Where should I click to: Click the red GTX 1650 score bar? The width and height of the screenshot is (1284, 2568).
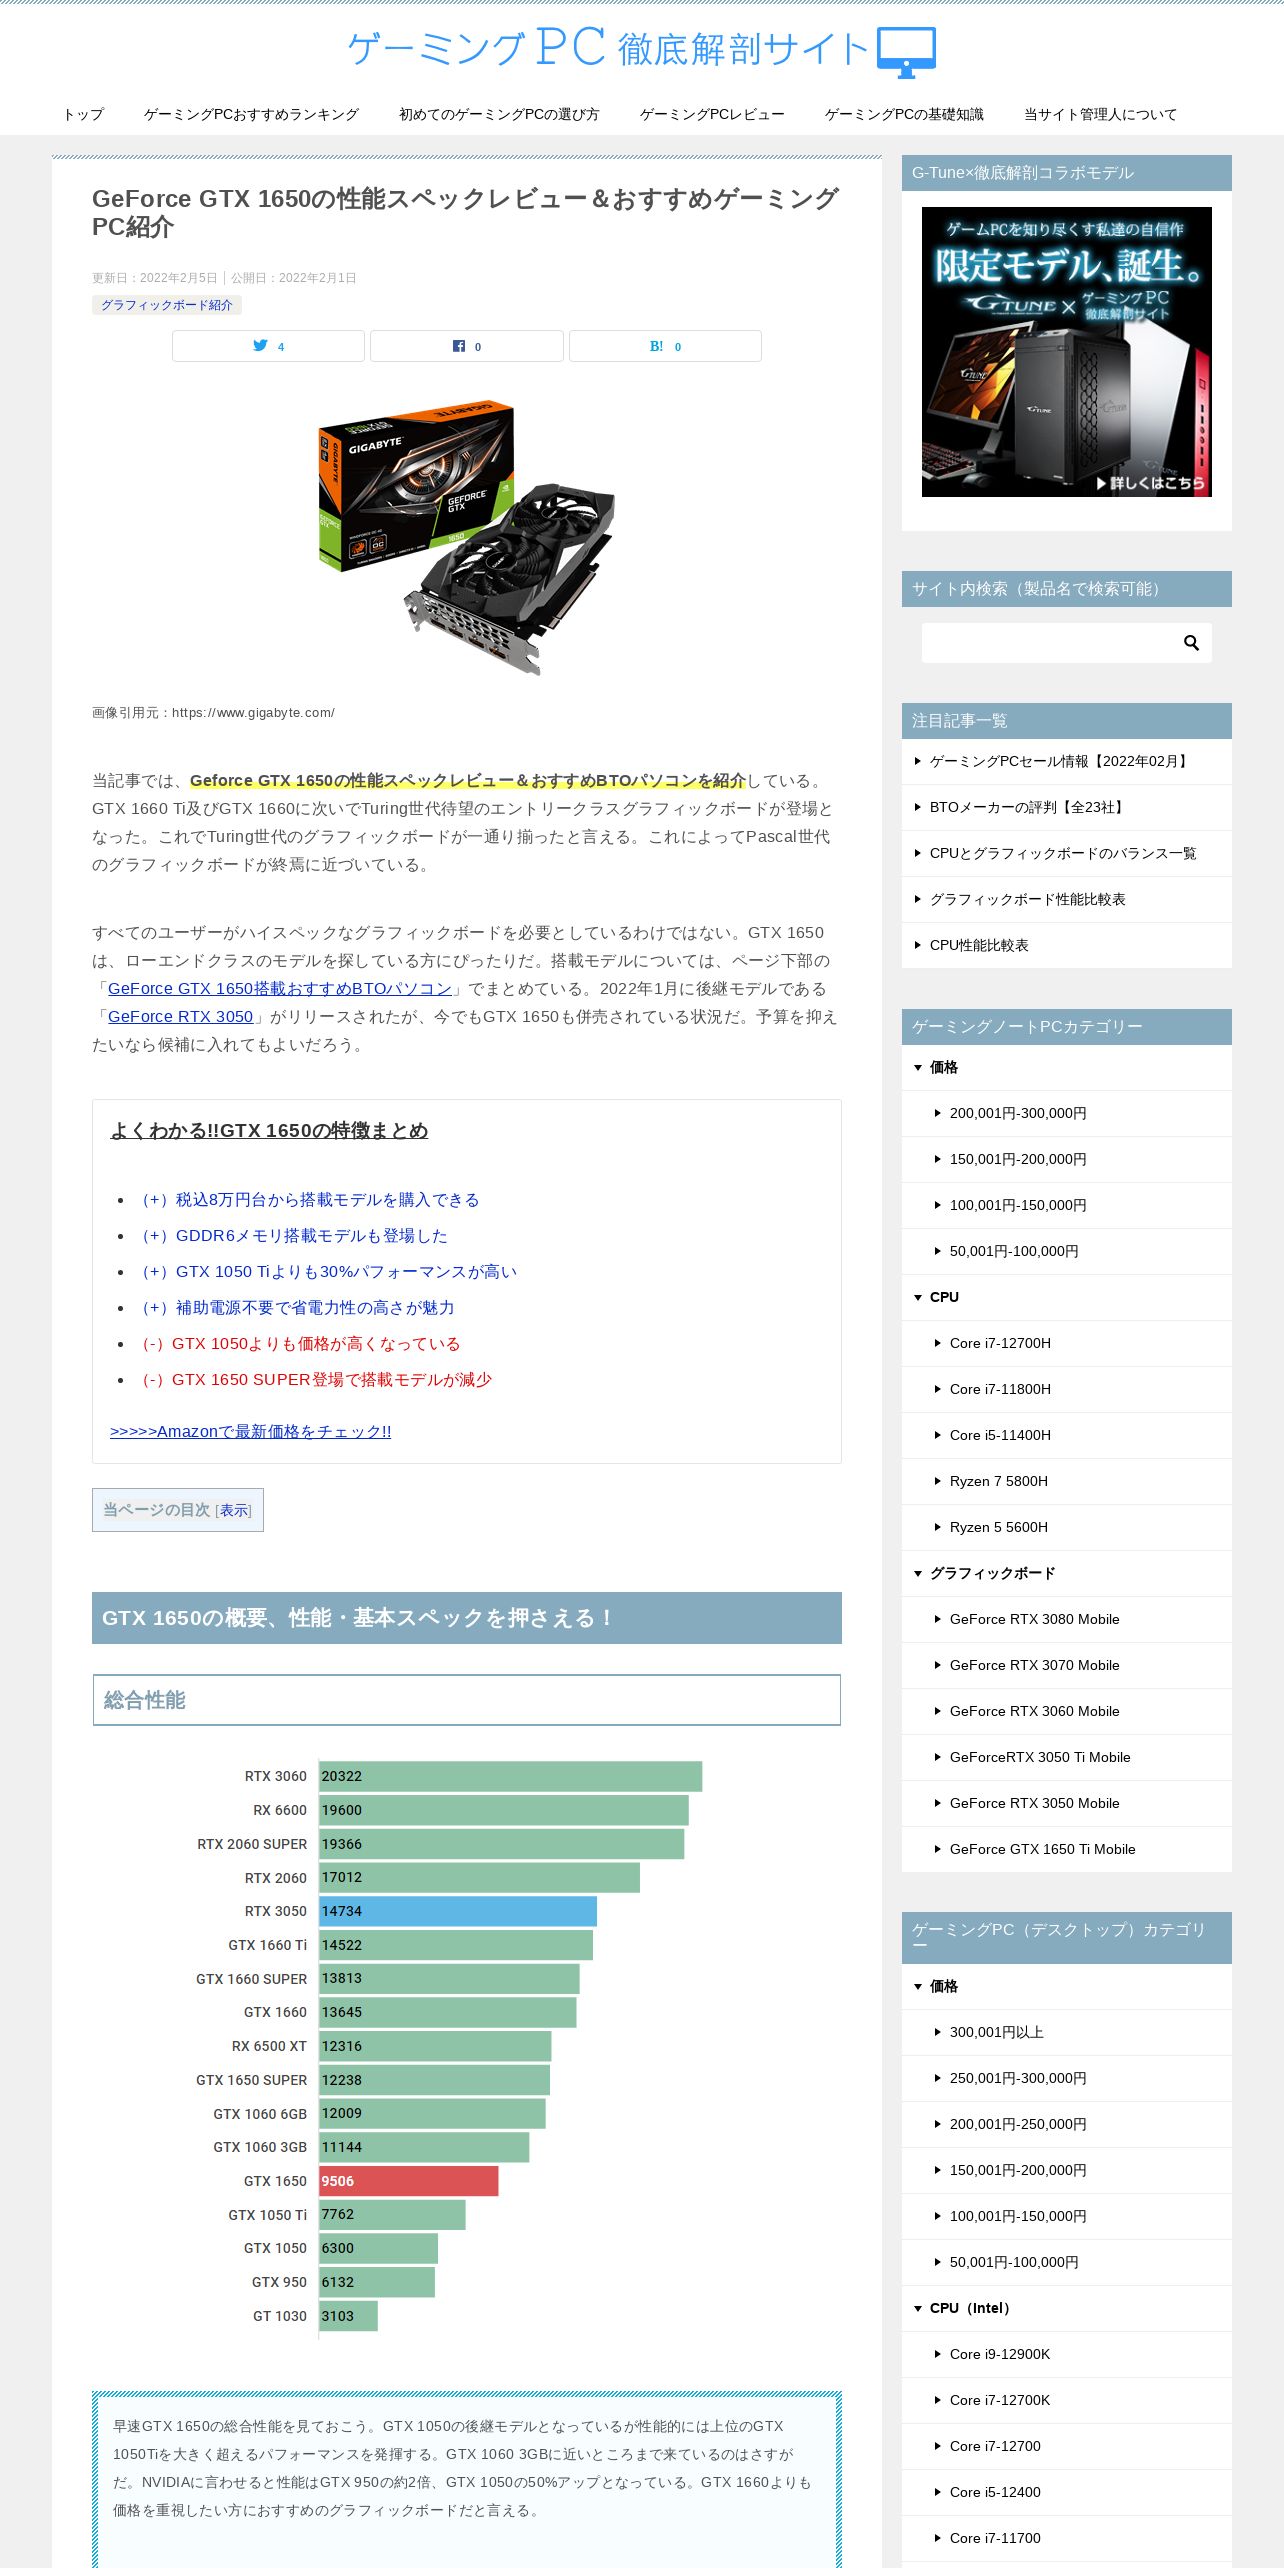click(x=409, y=2181)
